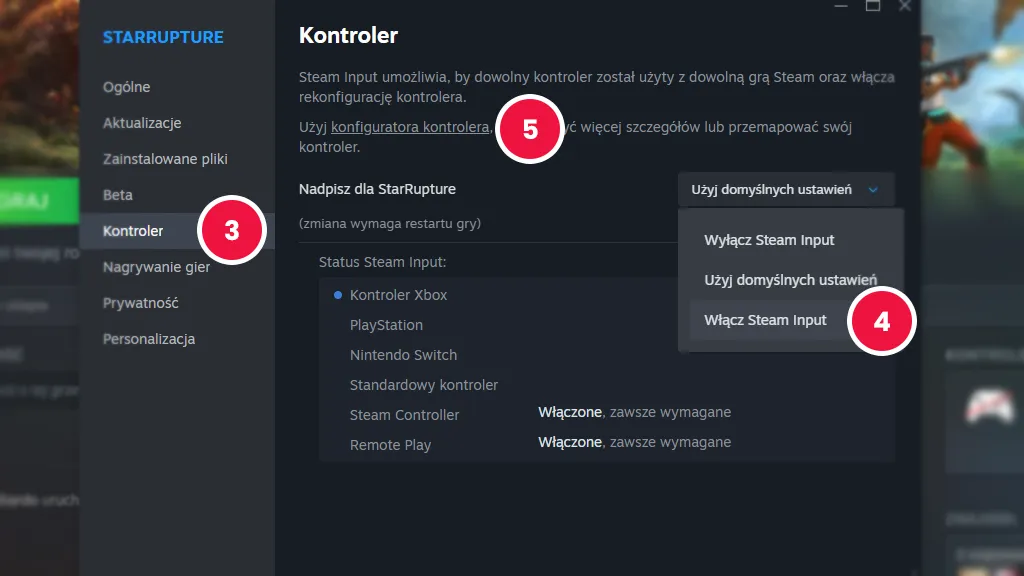The image size is (1024, 576).
Task: Maximize the properties window
Action: [x=873, y=5]
